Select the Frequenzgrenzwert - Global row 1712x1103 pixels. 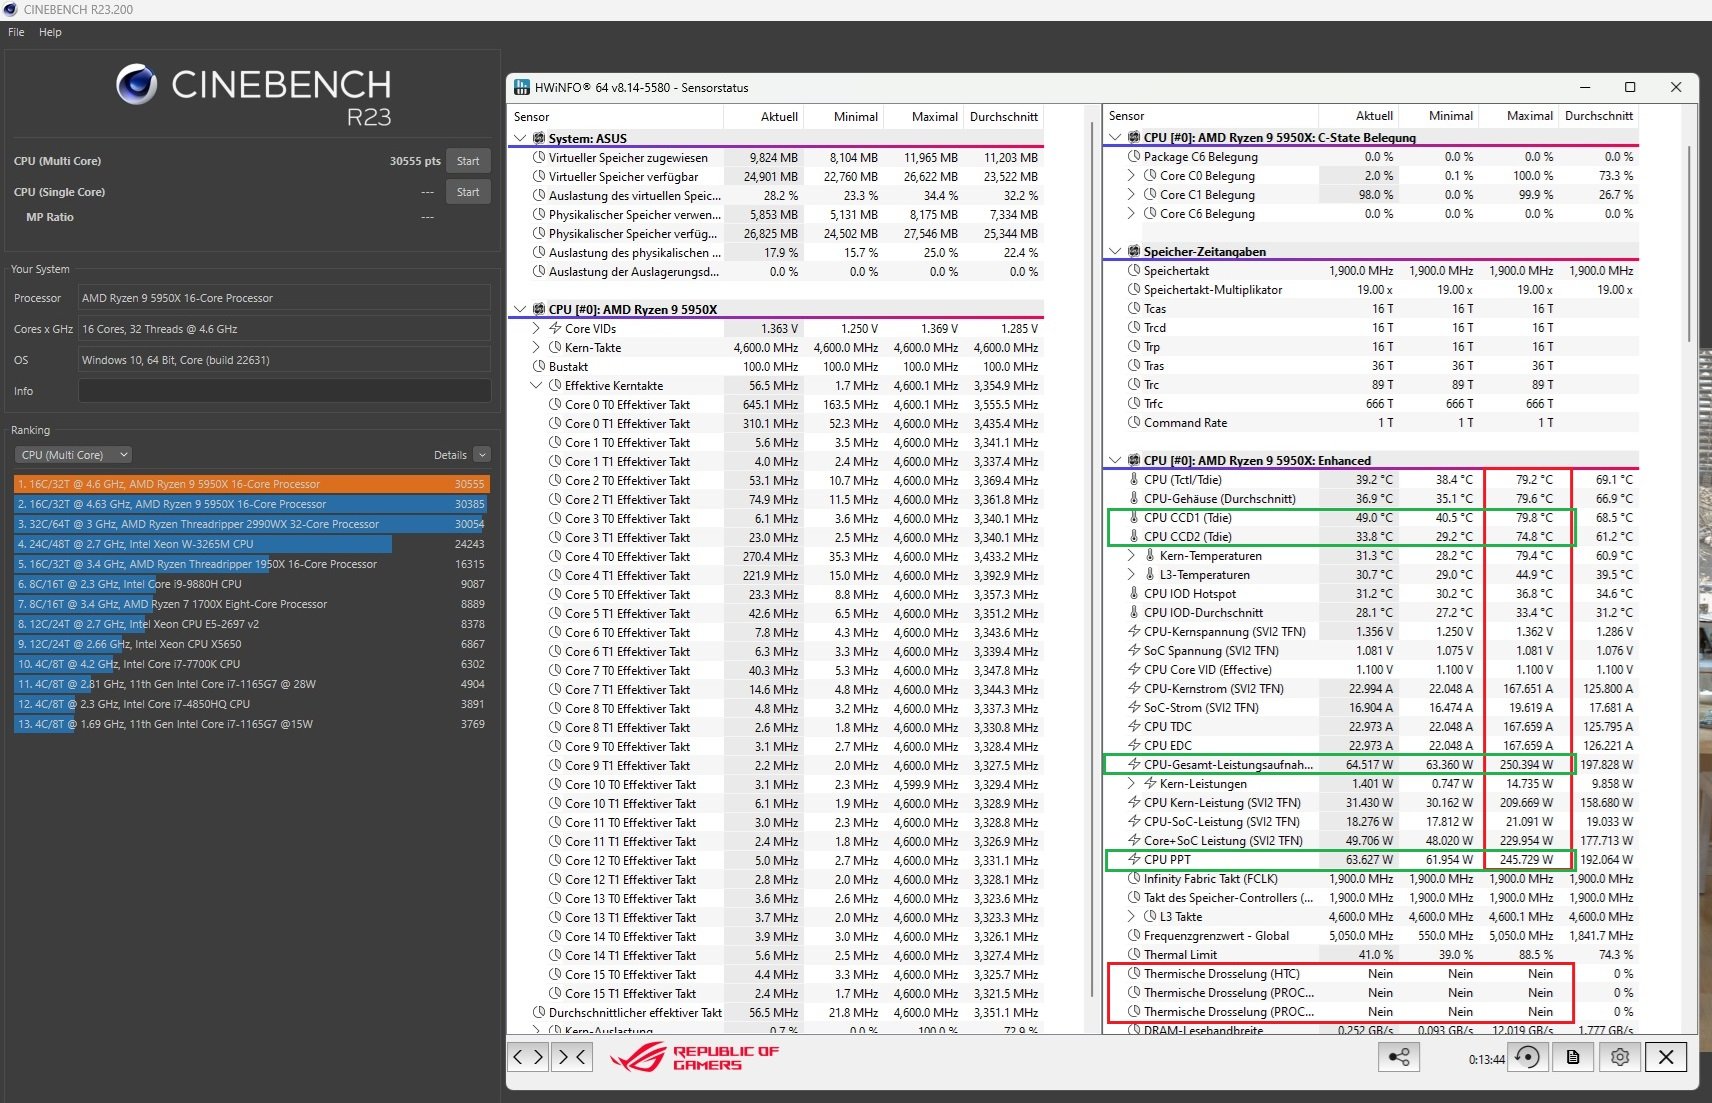click(1371, 936)
